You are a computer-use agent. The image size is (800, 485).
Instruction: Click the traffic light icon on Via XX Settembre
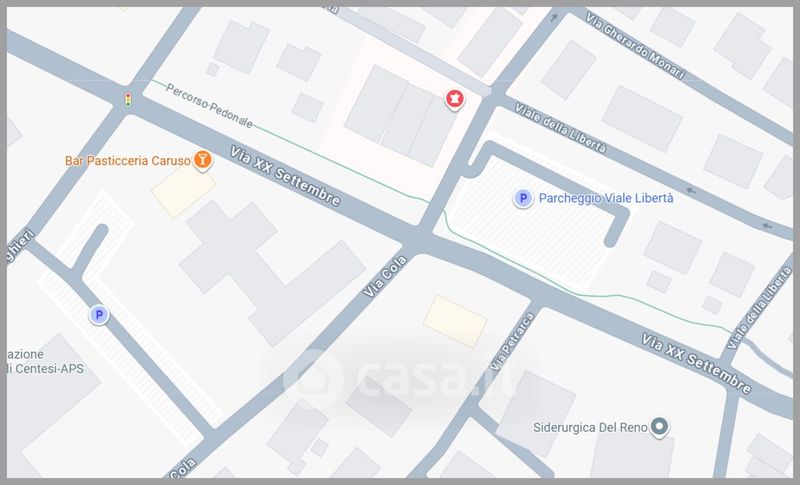pos(128,99)
